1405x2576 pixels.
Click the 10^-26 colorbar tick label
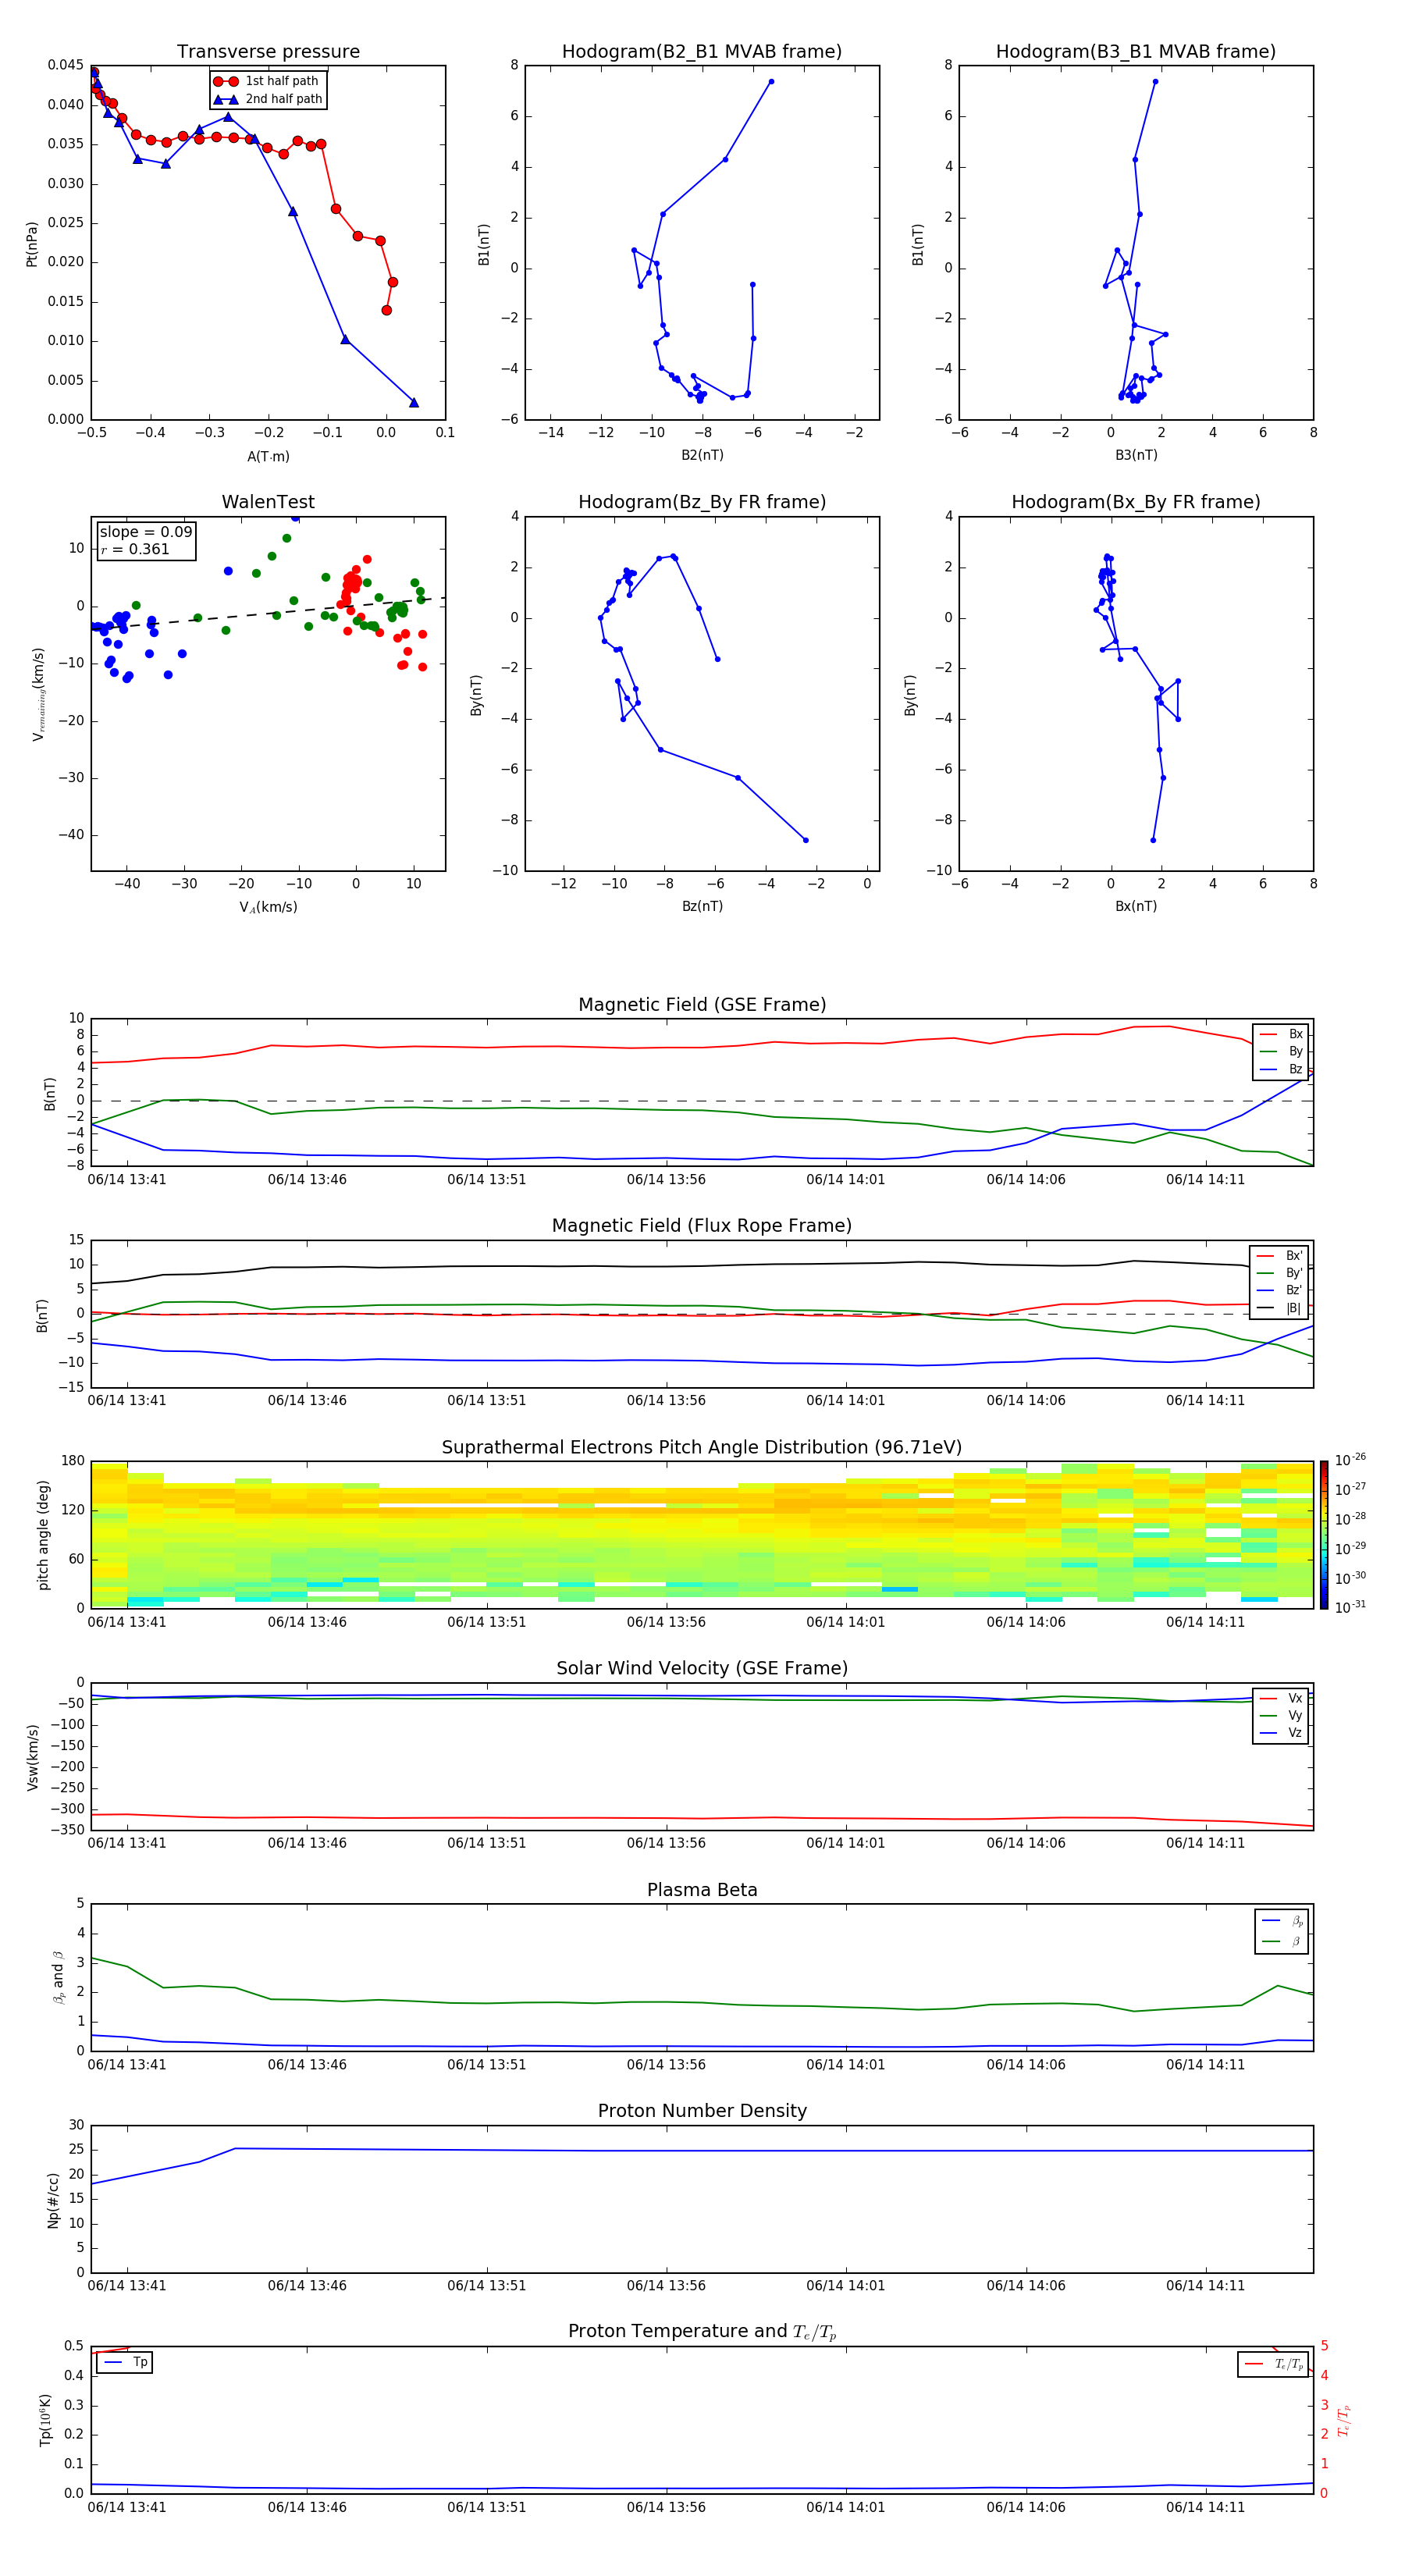click(1350, 1460)
